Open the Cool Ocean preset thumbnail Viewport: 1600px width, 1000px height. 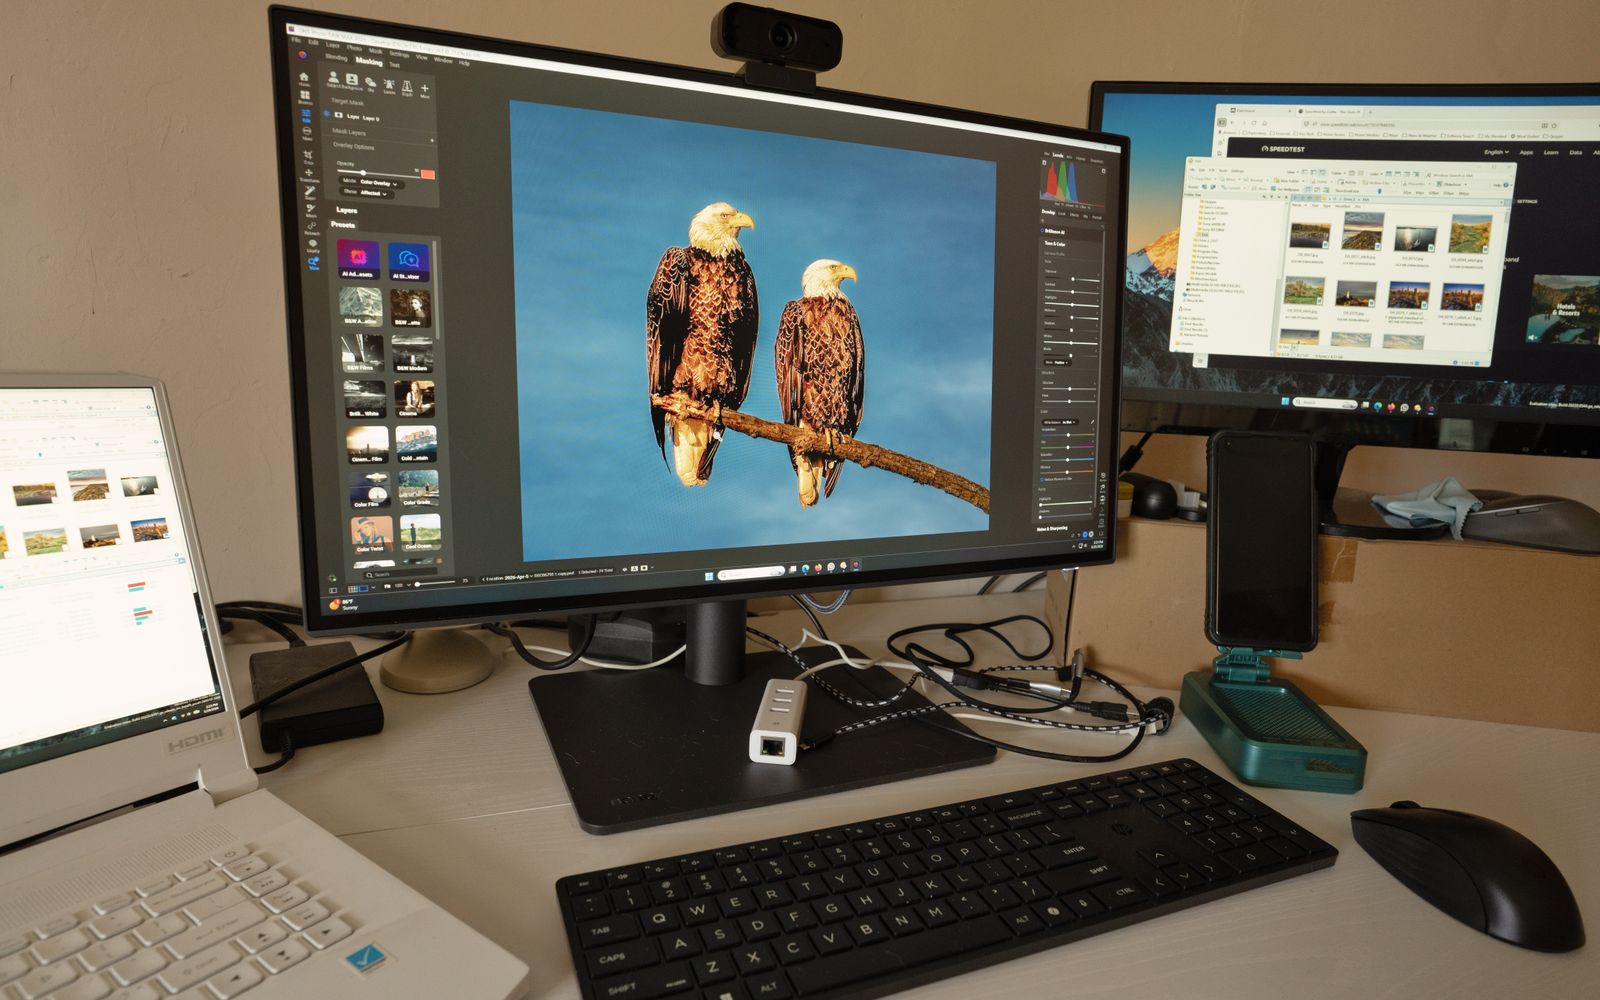click(419, 531)
